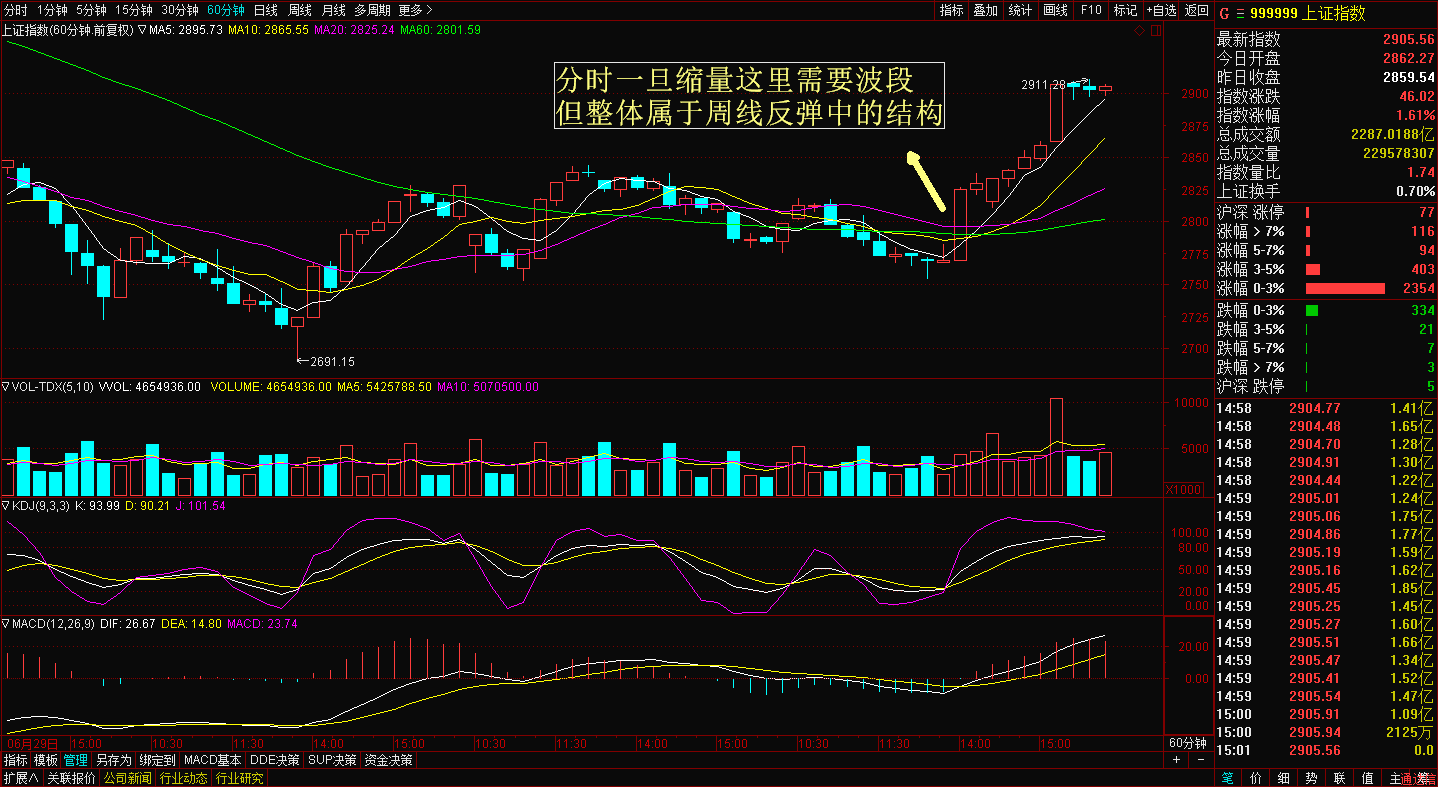
Task: Click the 标记 mark button
Action: [x=1125, y=10]
